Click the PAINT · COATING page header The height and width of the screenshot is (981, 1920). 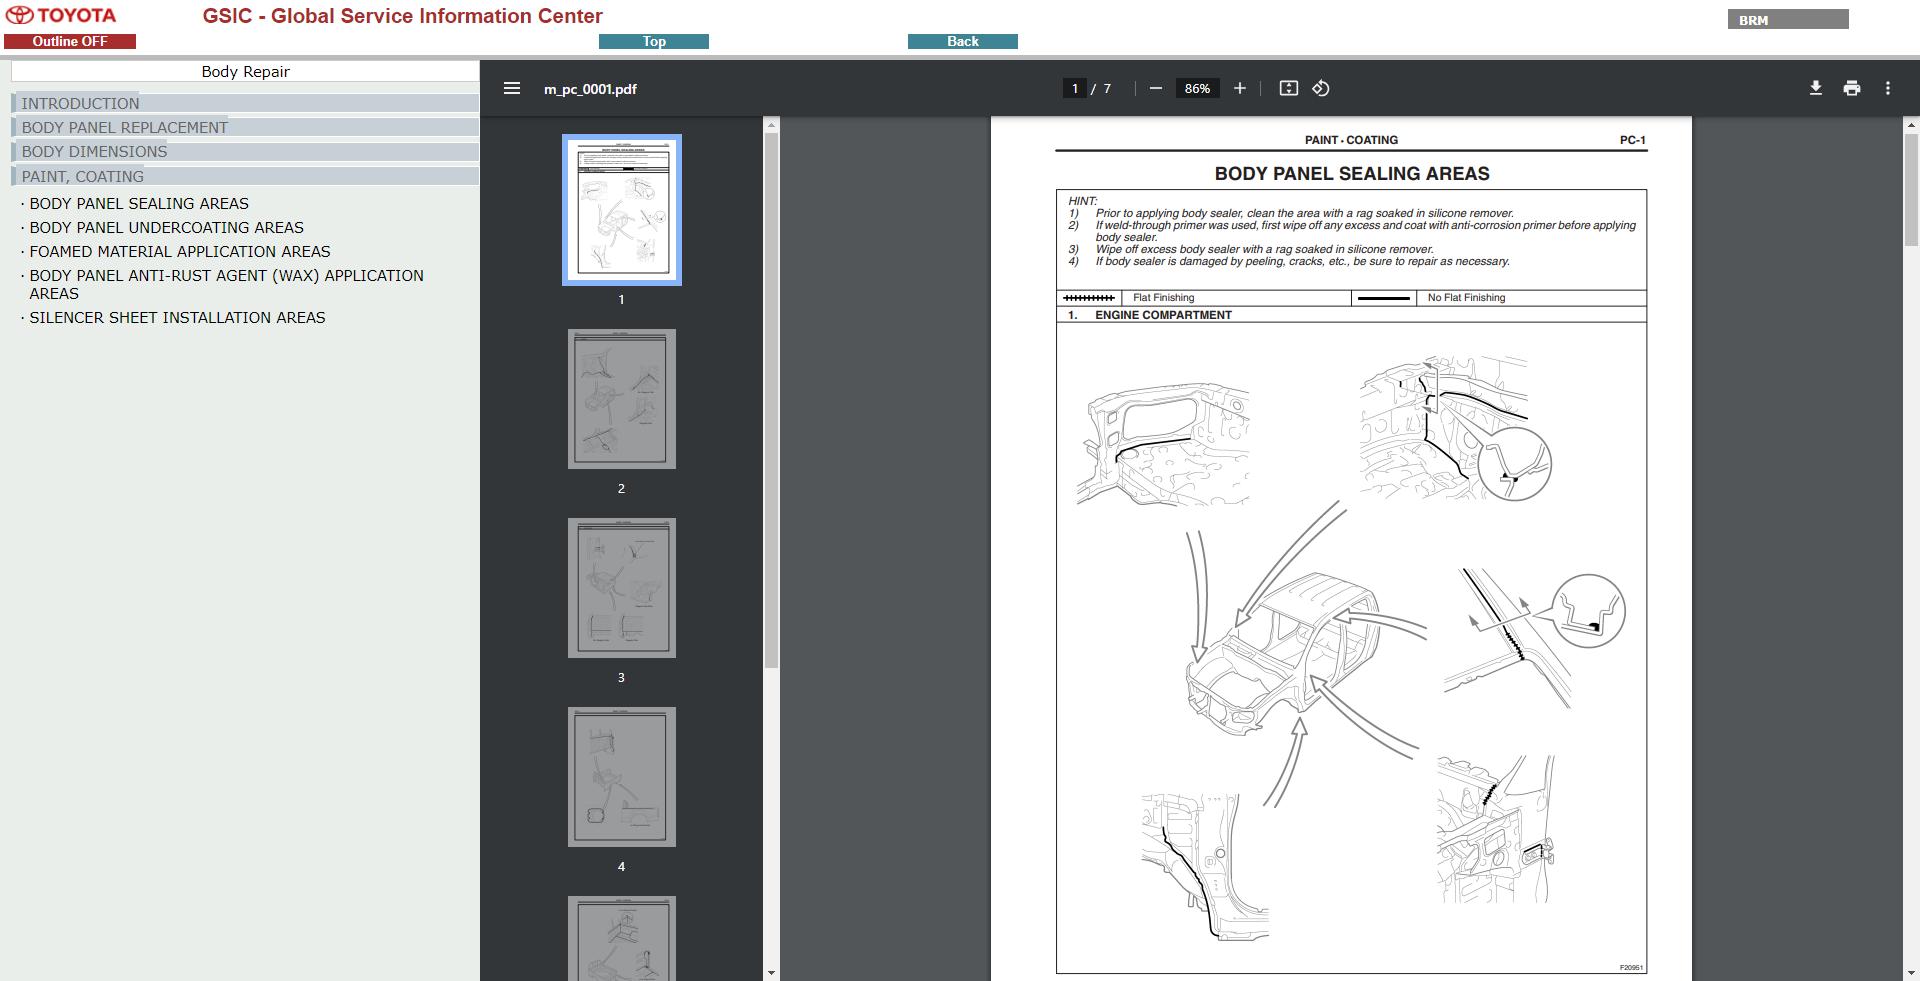[x=1351, y=140]
